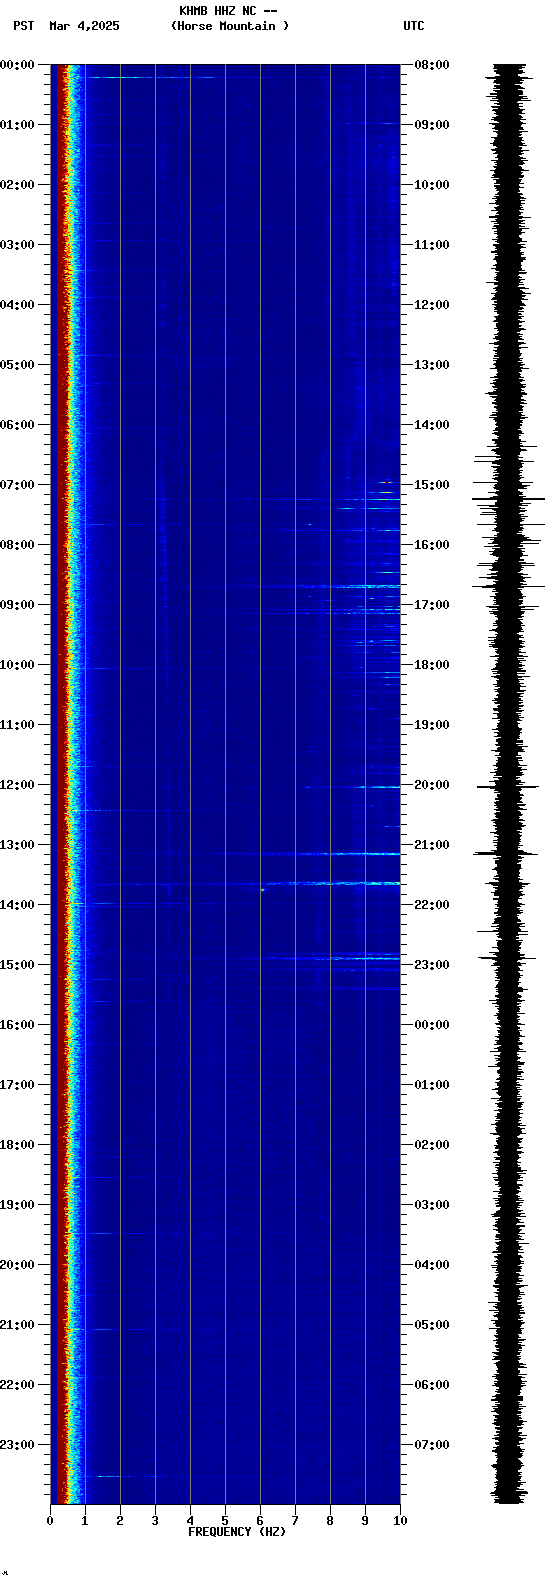The width and height of the screenshot is (552, 1584).
Task: Click the 'Mar 4,2025' date label
Action: (x=84, y=26)
